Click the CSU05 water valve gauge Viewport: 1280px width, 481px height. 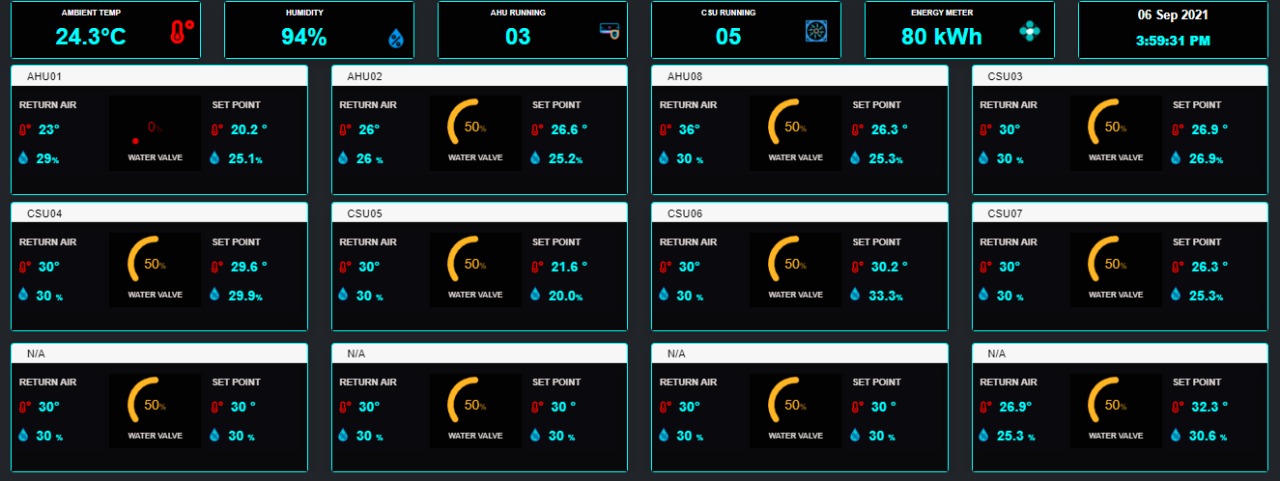click(475, 267)
